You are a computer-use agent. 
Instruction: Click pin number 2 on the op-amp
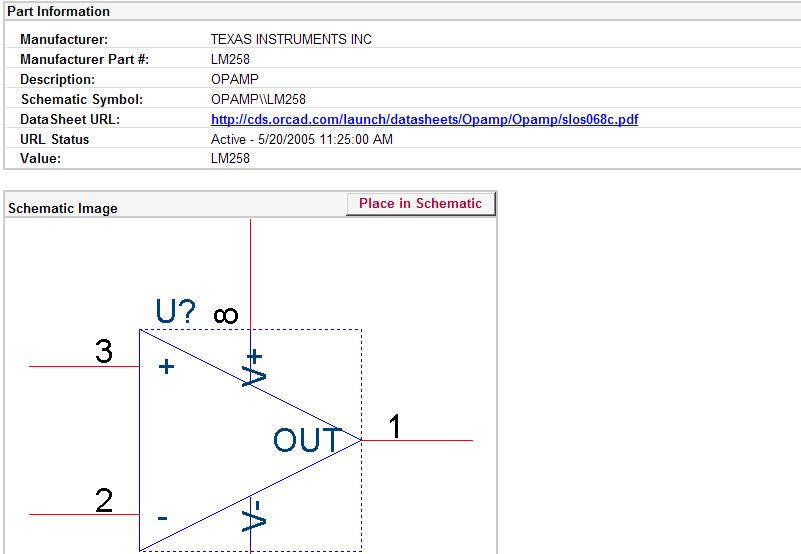pos(103,499)
